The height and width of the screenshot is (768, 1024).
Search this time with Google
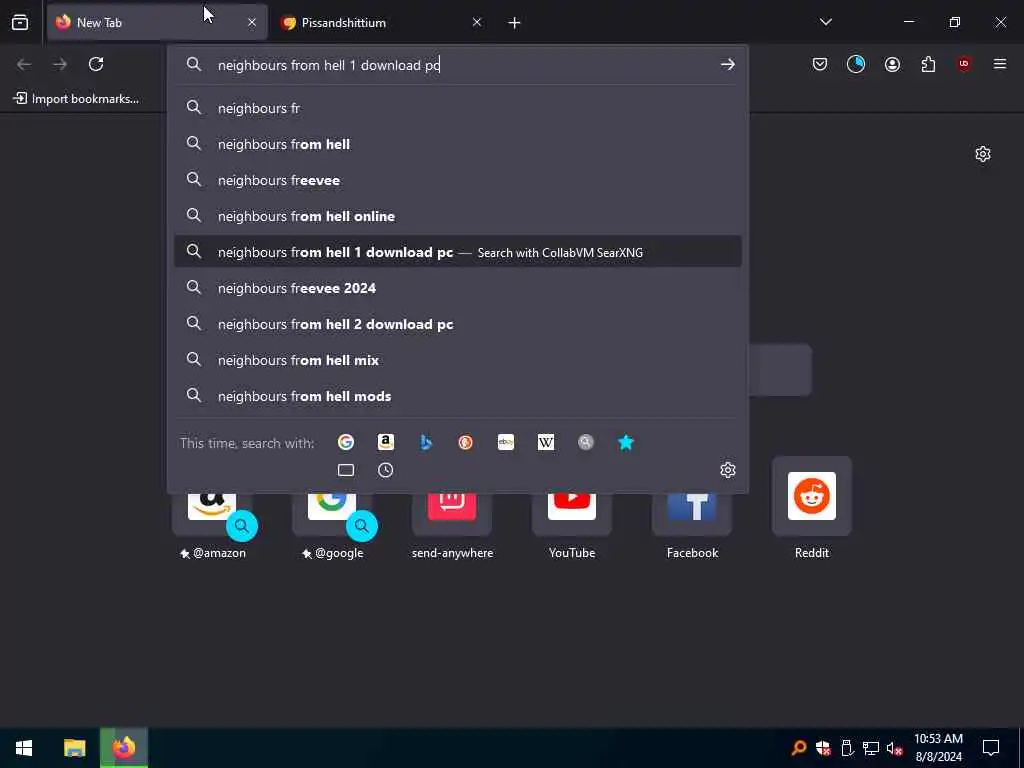[345, 443]
